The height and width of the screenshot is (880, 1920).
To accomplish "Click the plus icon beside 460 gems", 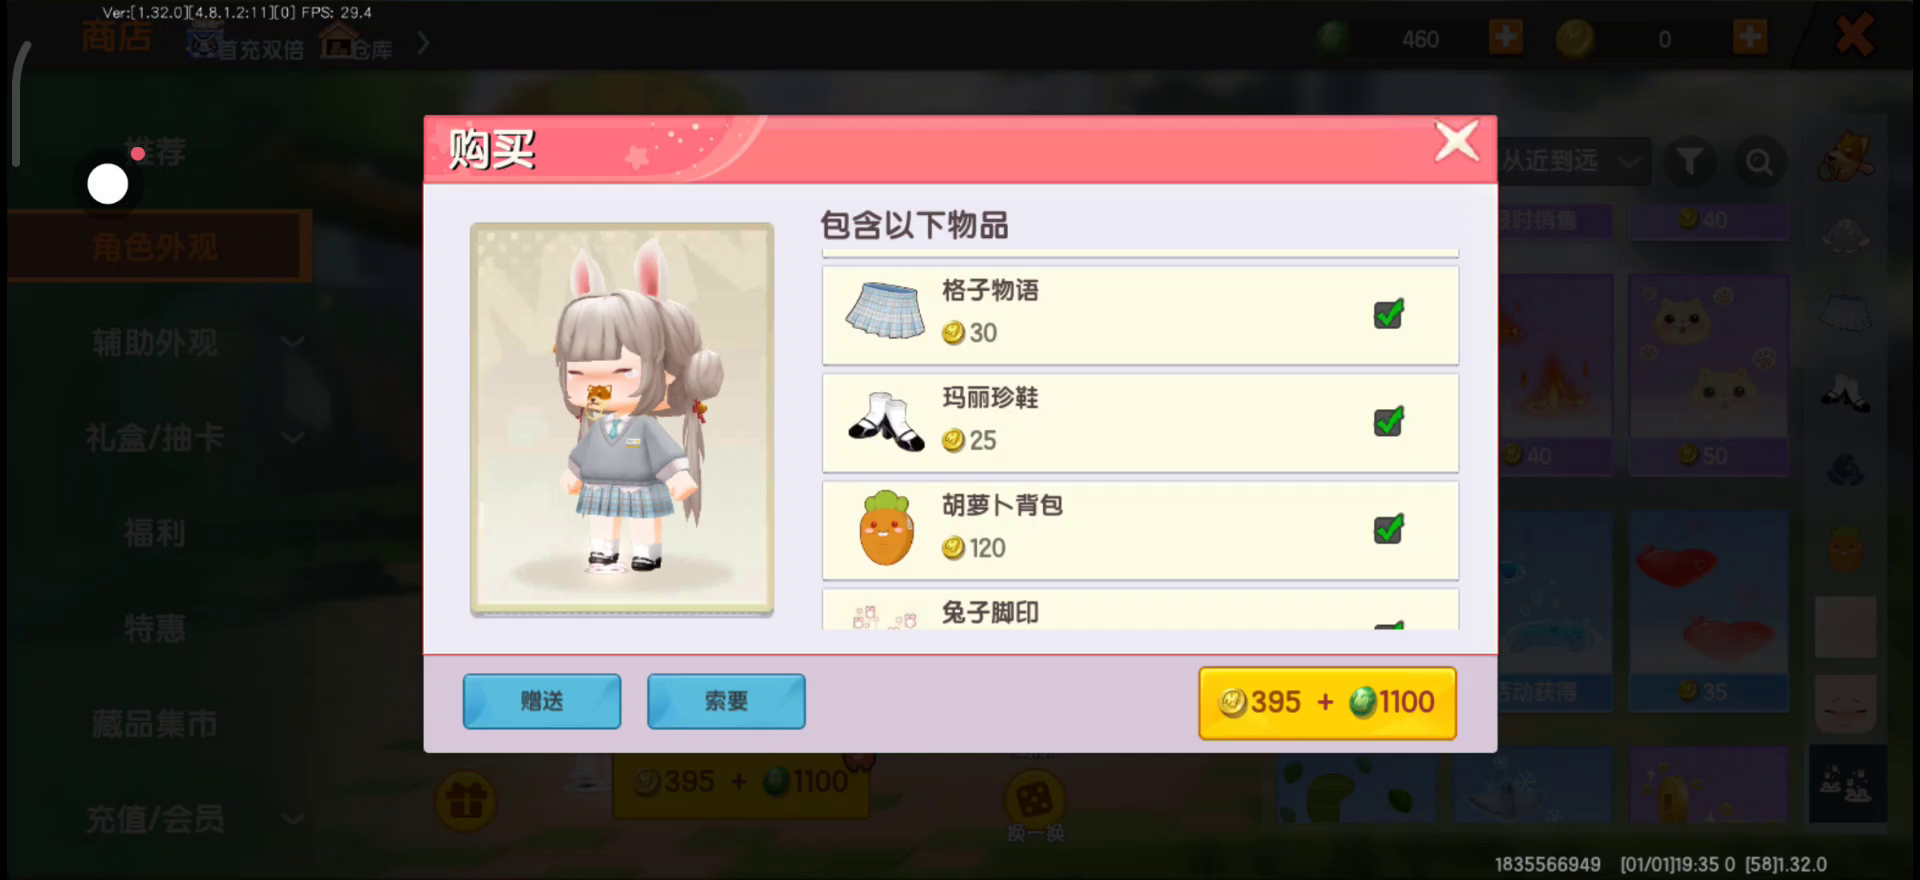I will [1505, 38].
